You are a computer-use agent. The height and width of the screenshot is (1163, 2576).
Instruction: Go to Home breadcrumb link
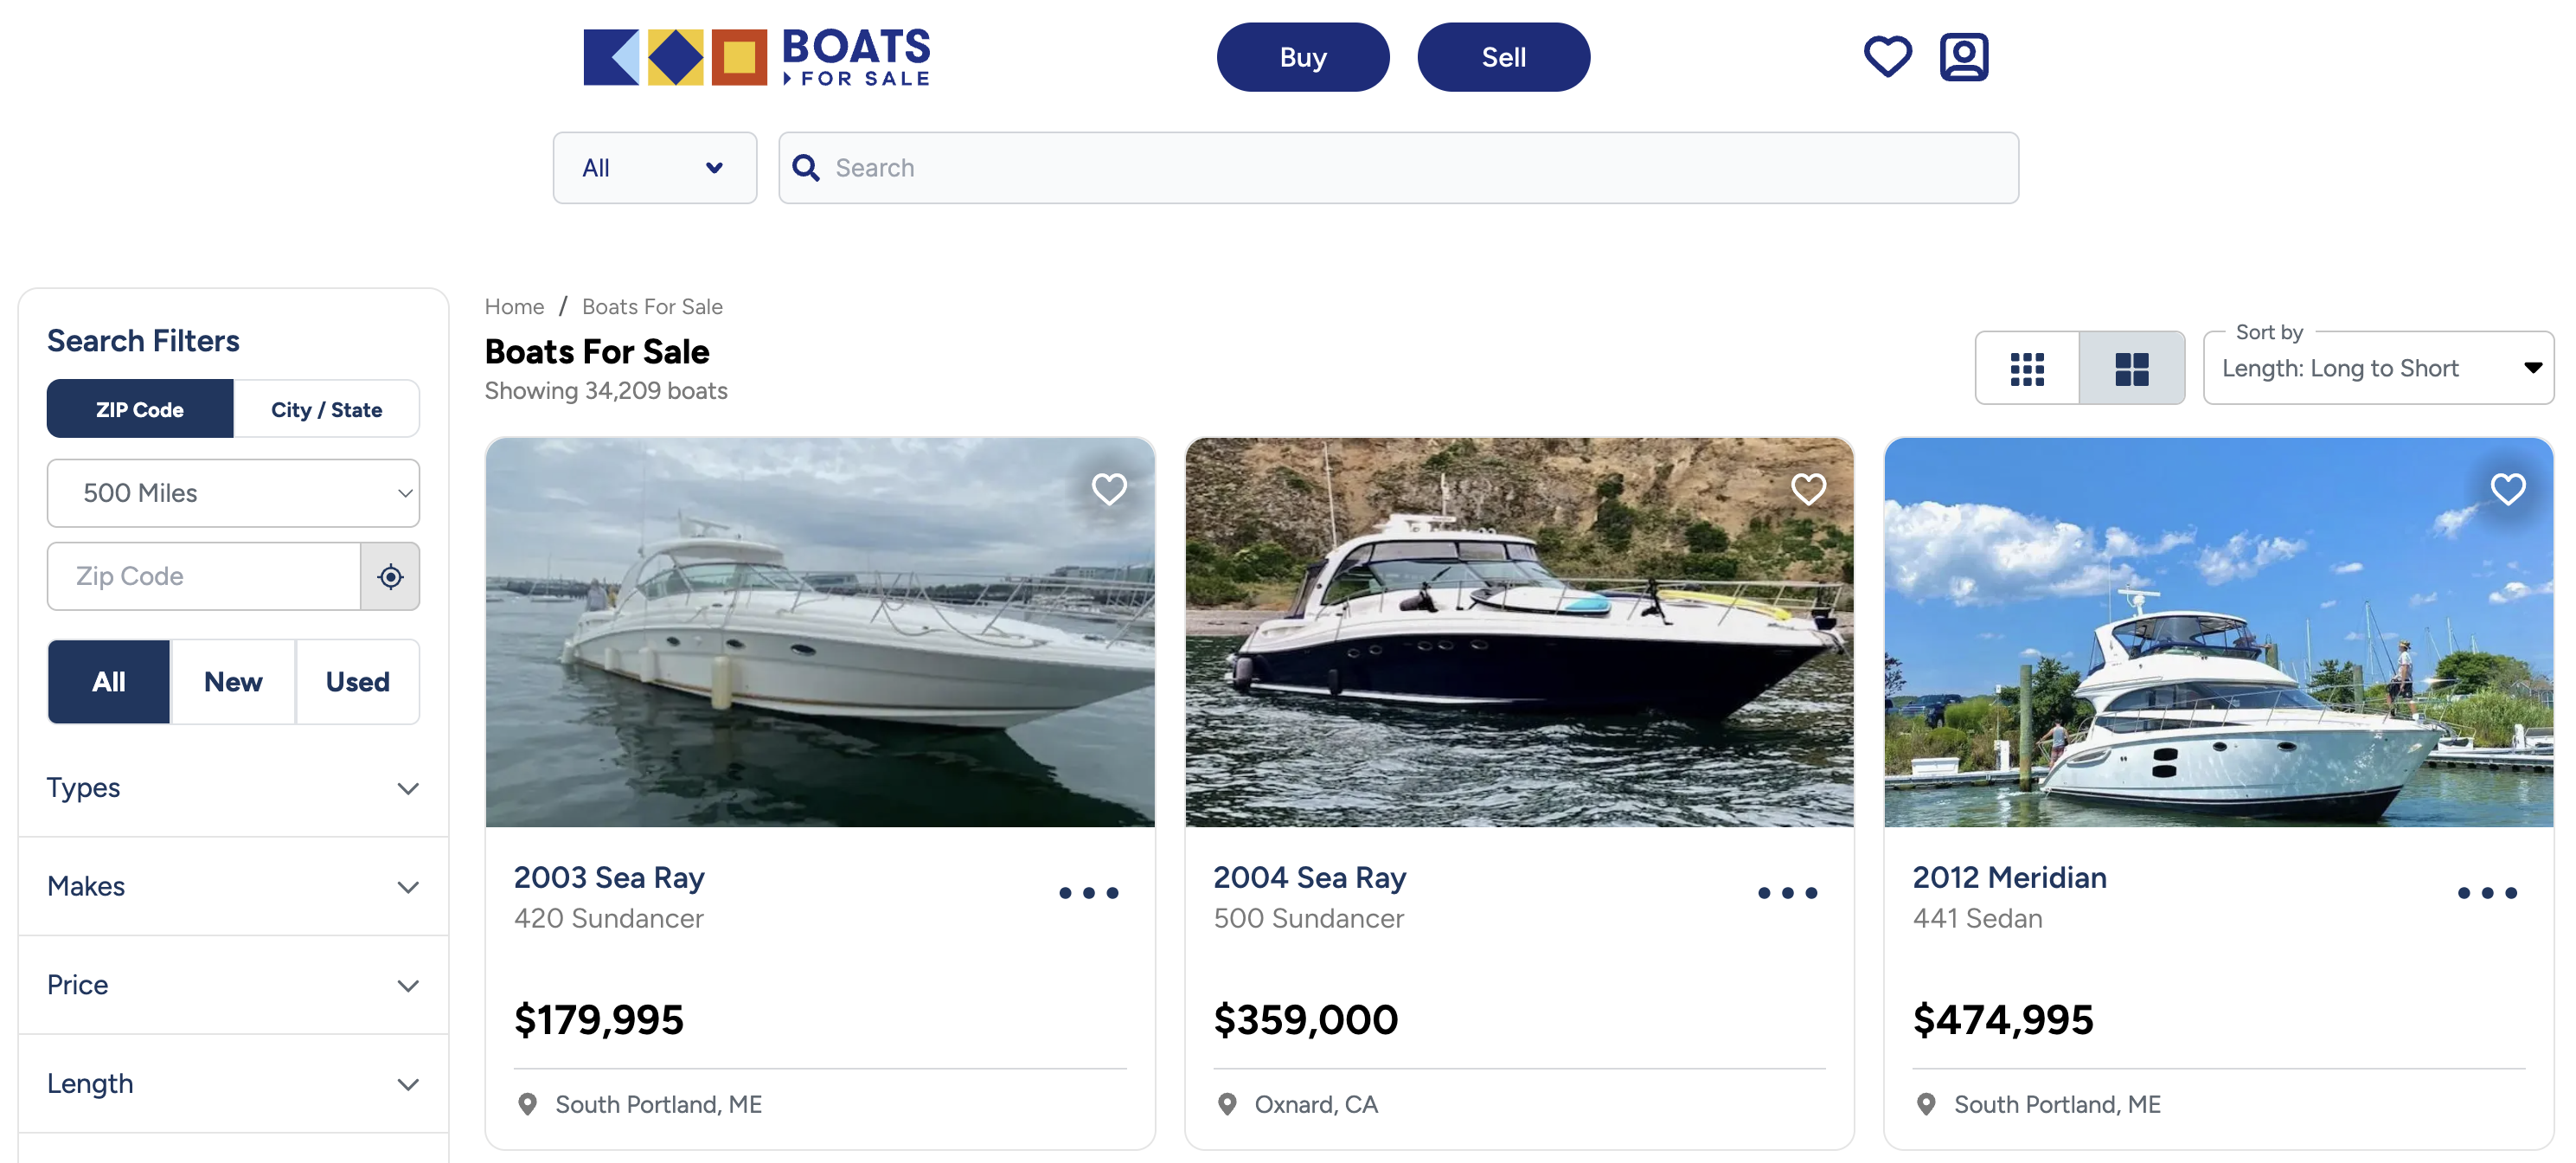(x=514, y=306)
